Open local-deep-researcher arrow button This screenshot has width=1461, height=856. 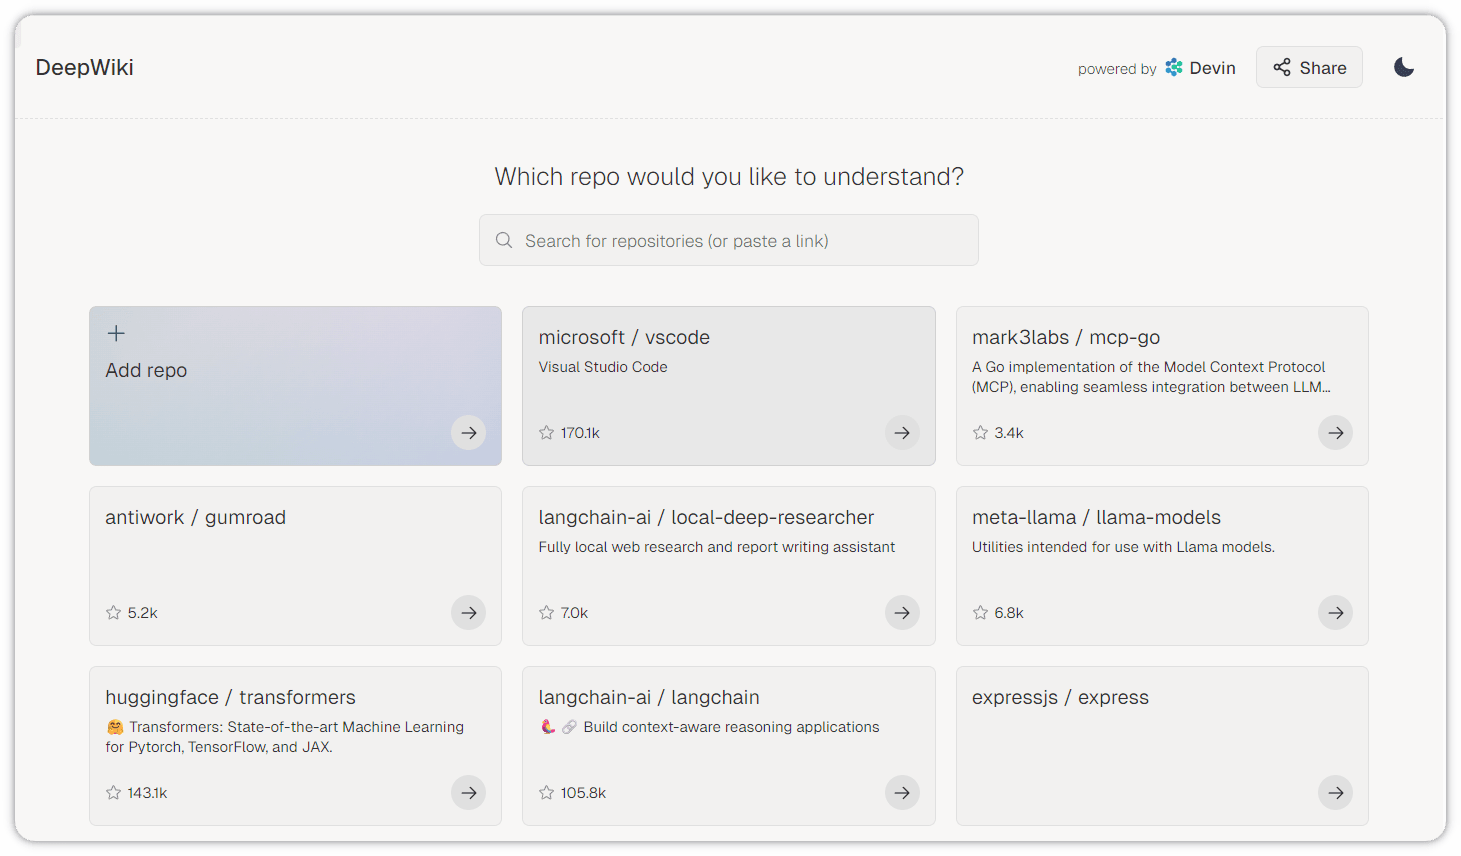(x=902, y=613)
